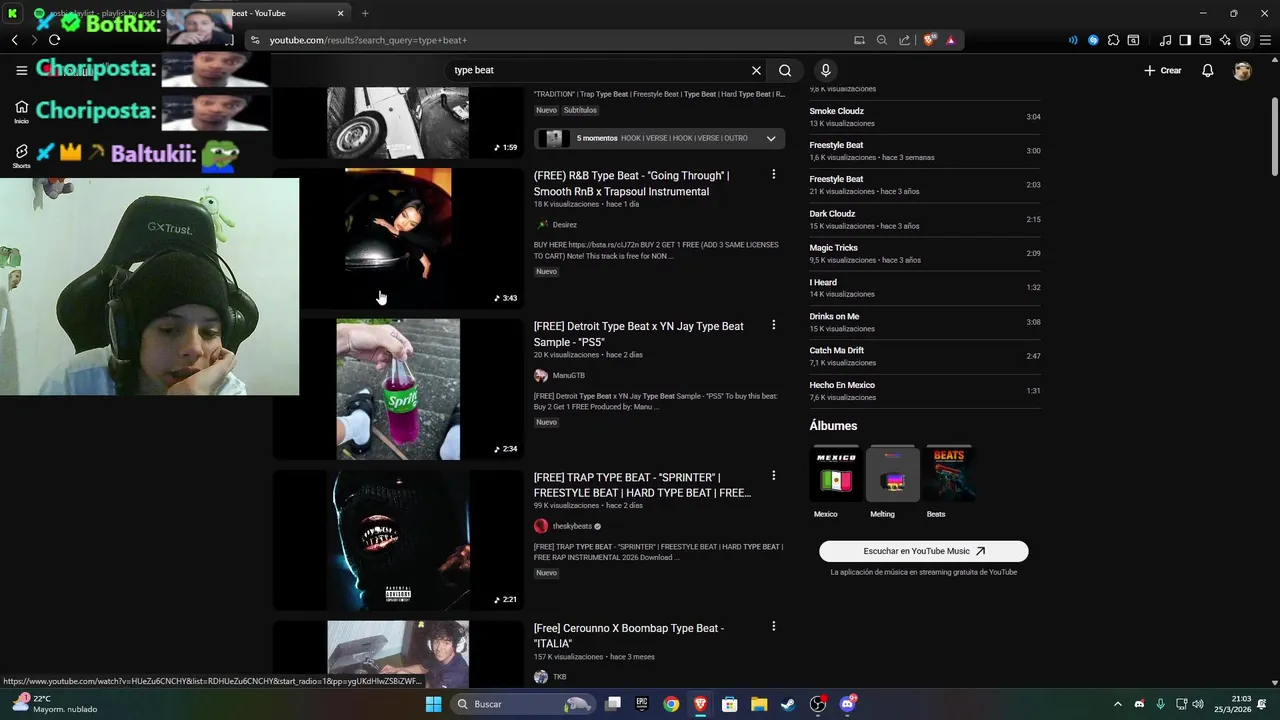Click the Brave Rewards triangle icon

(x=950, y=40)
